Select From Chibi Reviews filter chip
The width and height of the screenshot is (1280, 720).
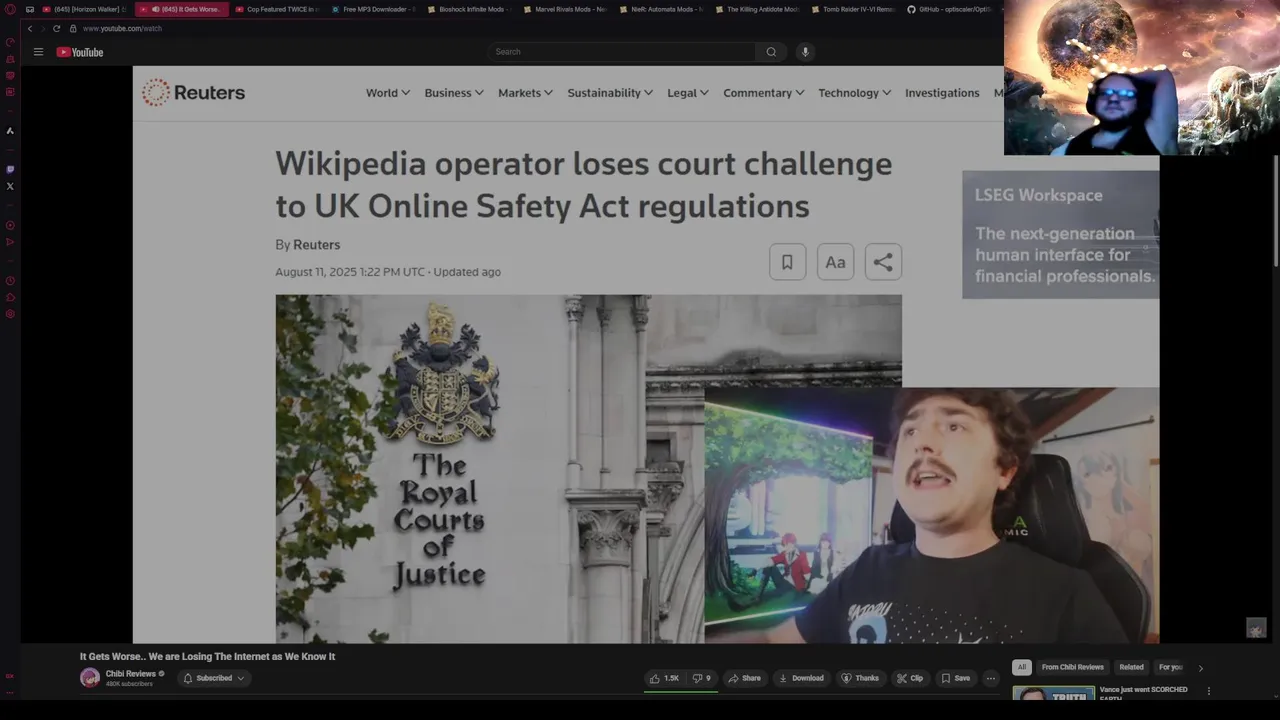[x=1072, y=667]
